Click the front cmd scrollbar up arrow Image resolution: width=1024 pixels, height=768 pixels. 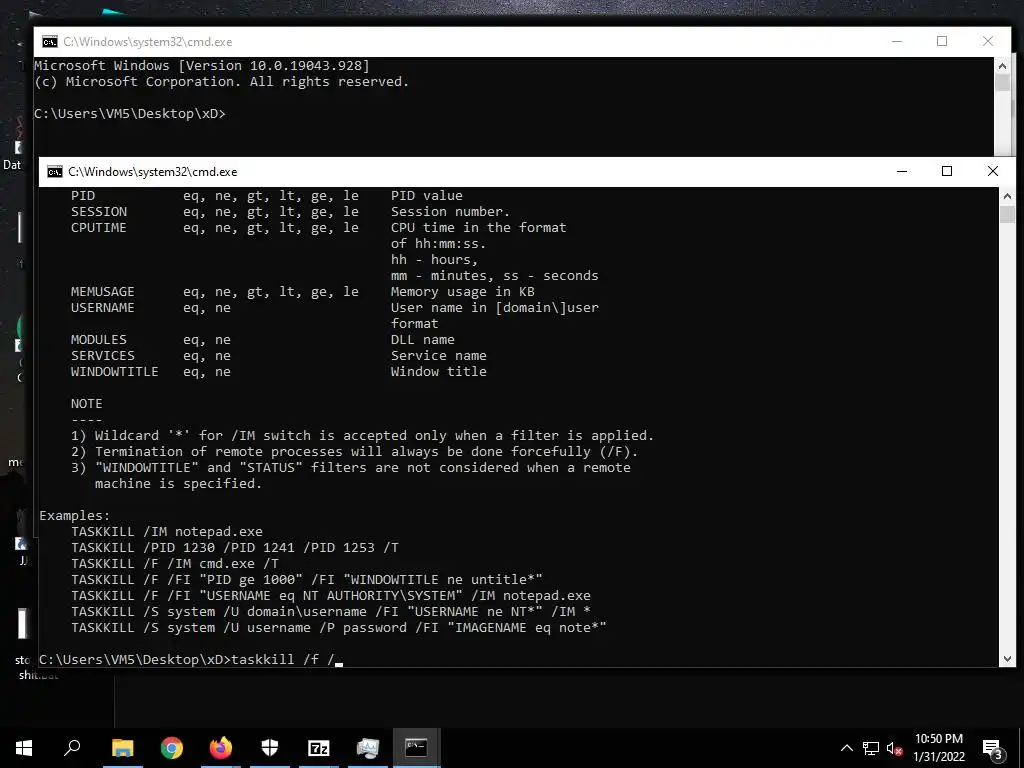(x=1007, y=195)
